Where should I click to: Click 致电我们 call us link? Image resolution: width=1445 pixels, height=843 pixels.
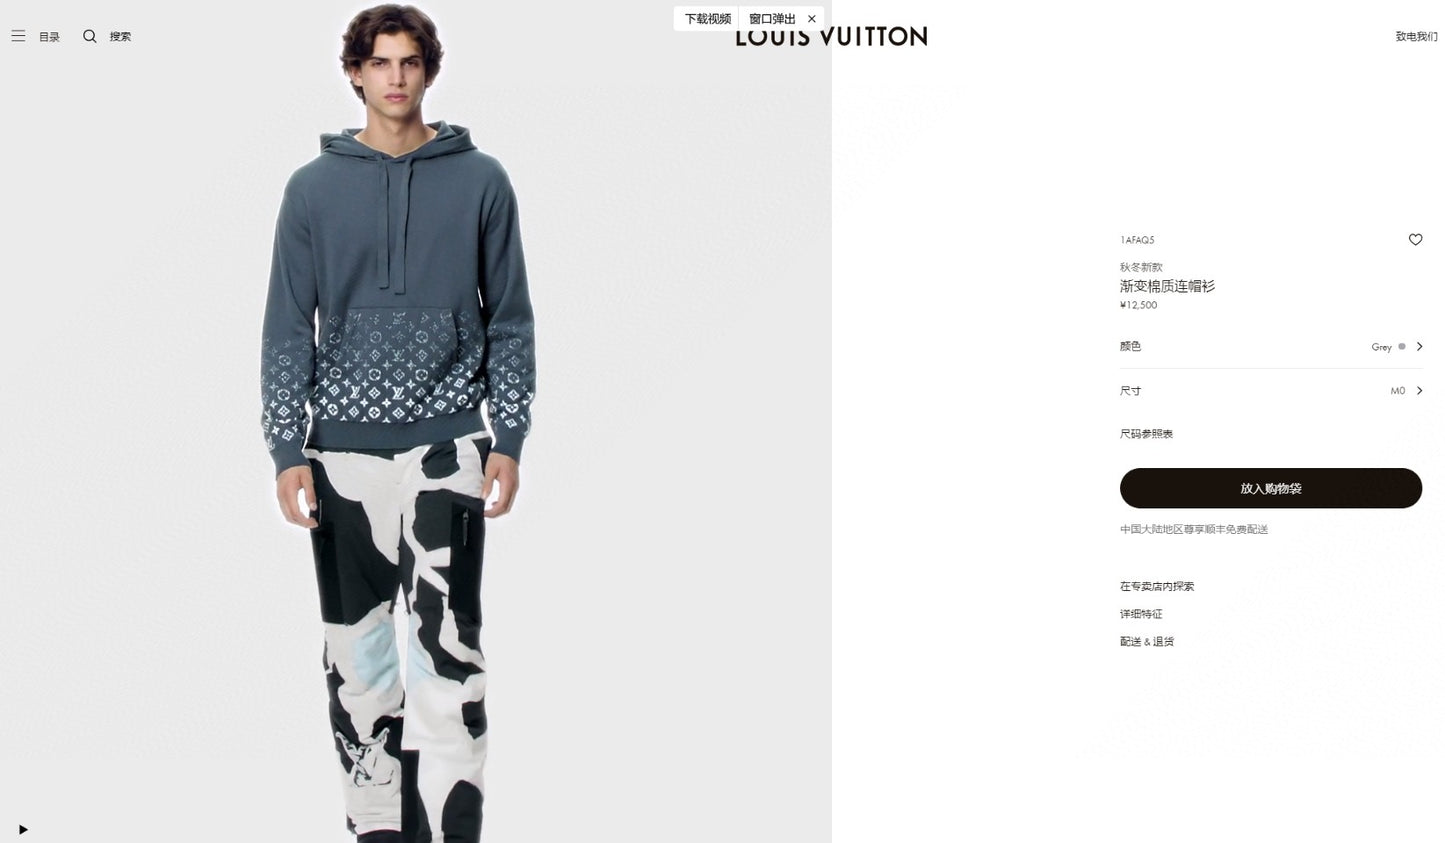(x=1416, y=36)
